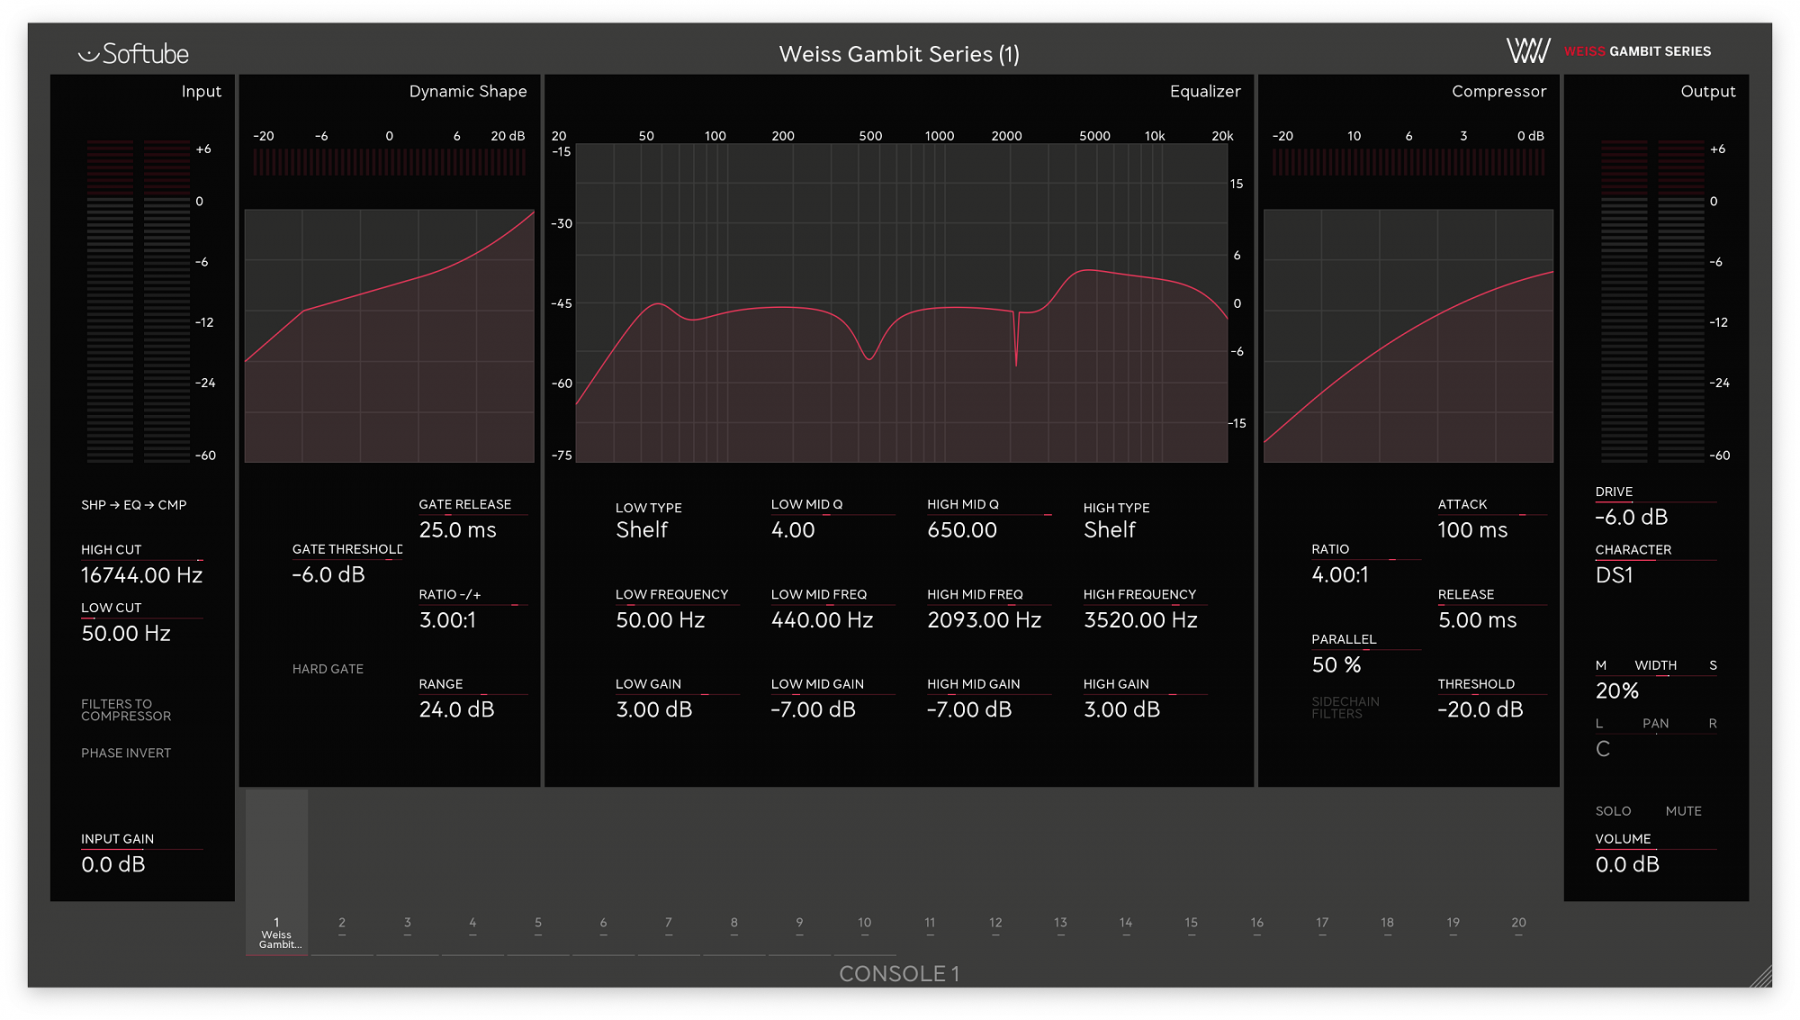
Task: Click the Gate Release 25.0 ms value
Action: [x=457, y=530]
